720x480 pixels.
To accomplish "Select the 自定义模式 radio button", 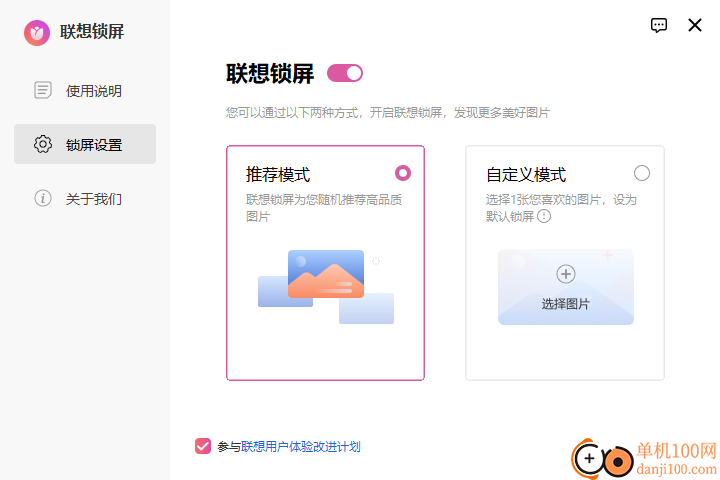I will [x=641, y=173].
